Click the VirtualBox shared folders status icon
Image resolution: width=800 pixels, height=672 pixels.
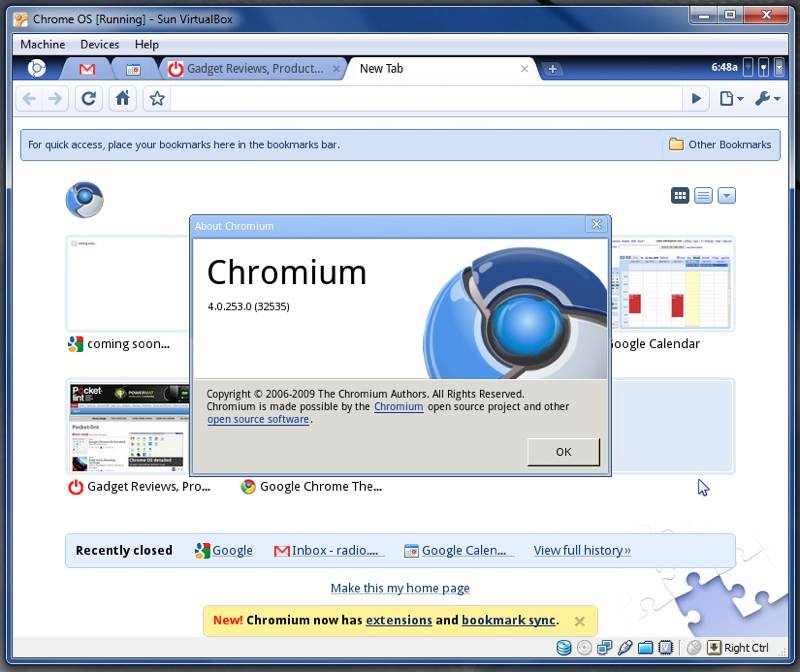pos(645,648)
